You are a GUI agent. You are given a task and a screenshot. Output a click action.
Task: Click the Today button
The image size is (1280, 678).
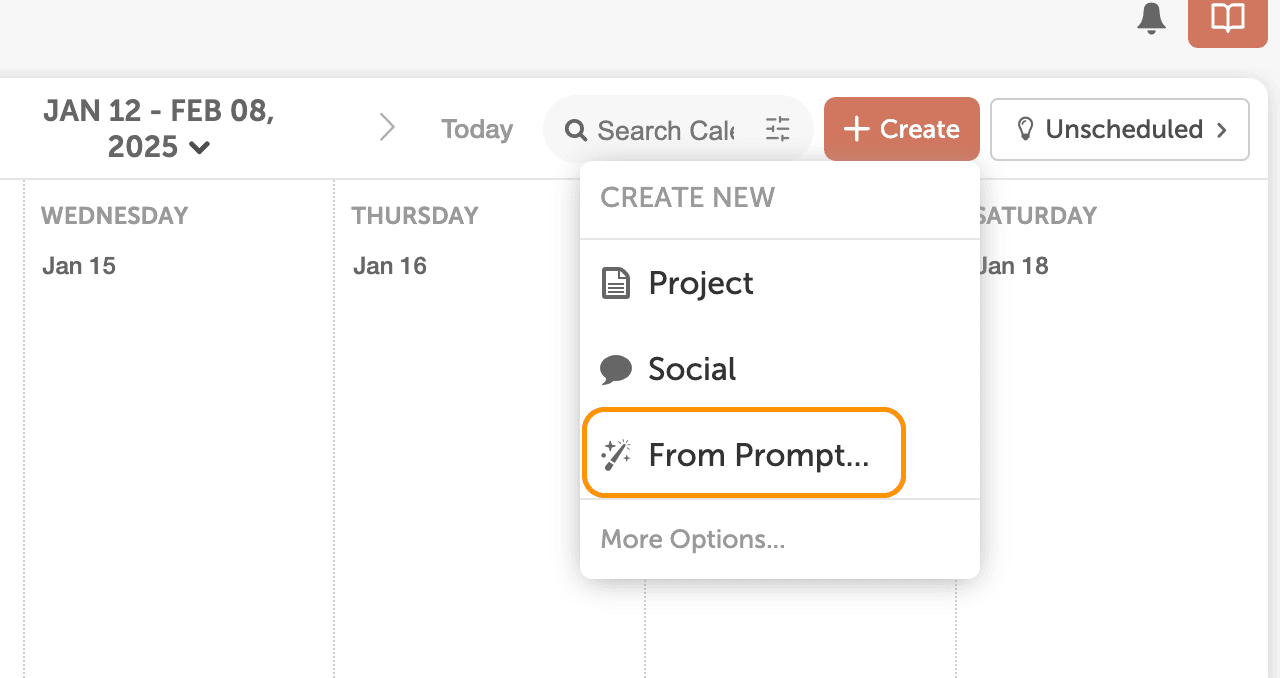click(476, 128)
